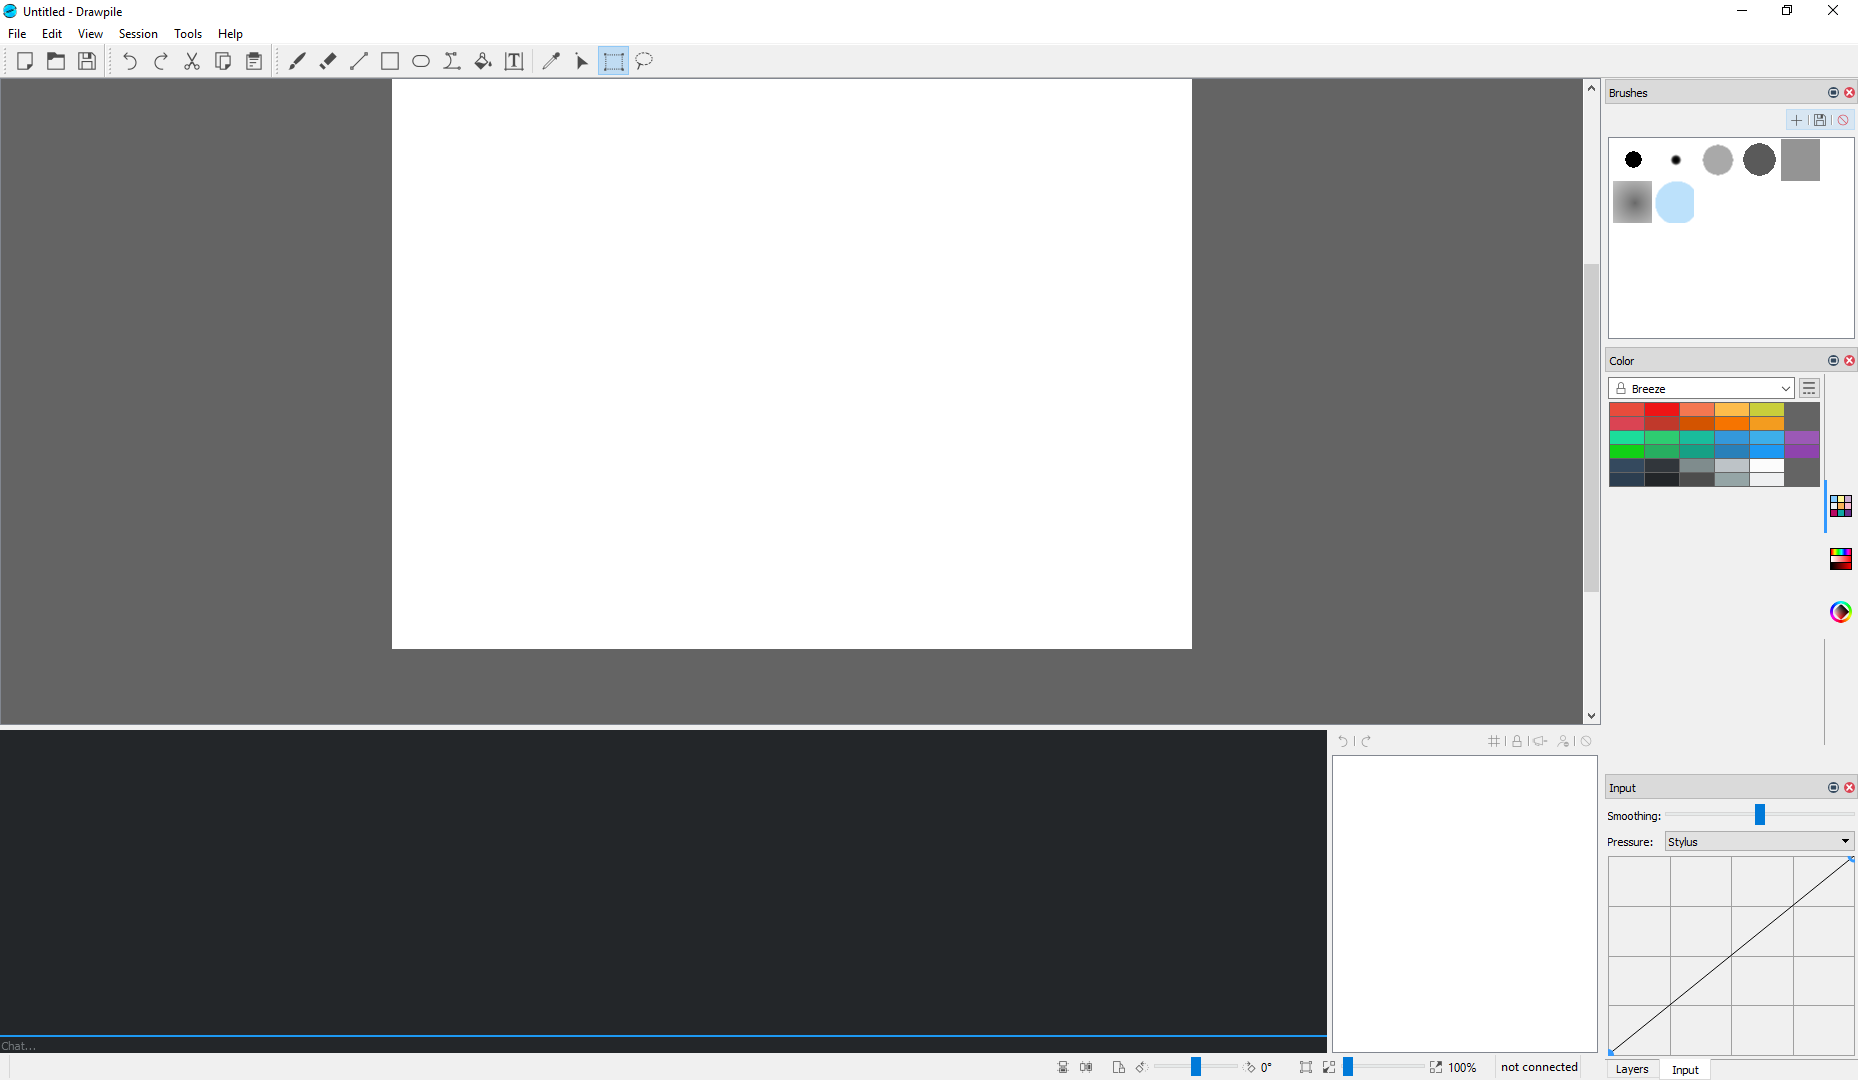Open the Tools menu

[x=188, y=33]
